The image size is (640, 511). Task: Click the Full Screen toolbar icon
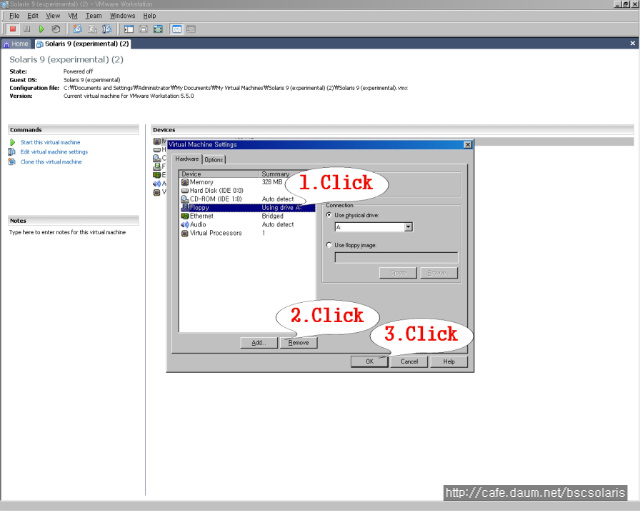tap(158, 29)
